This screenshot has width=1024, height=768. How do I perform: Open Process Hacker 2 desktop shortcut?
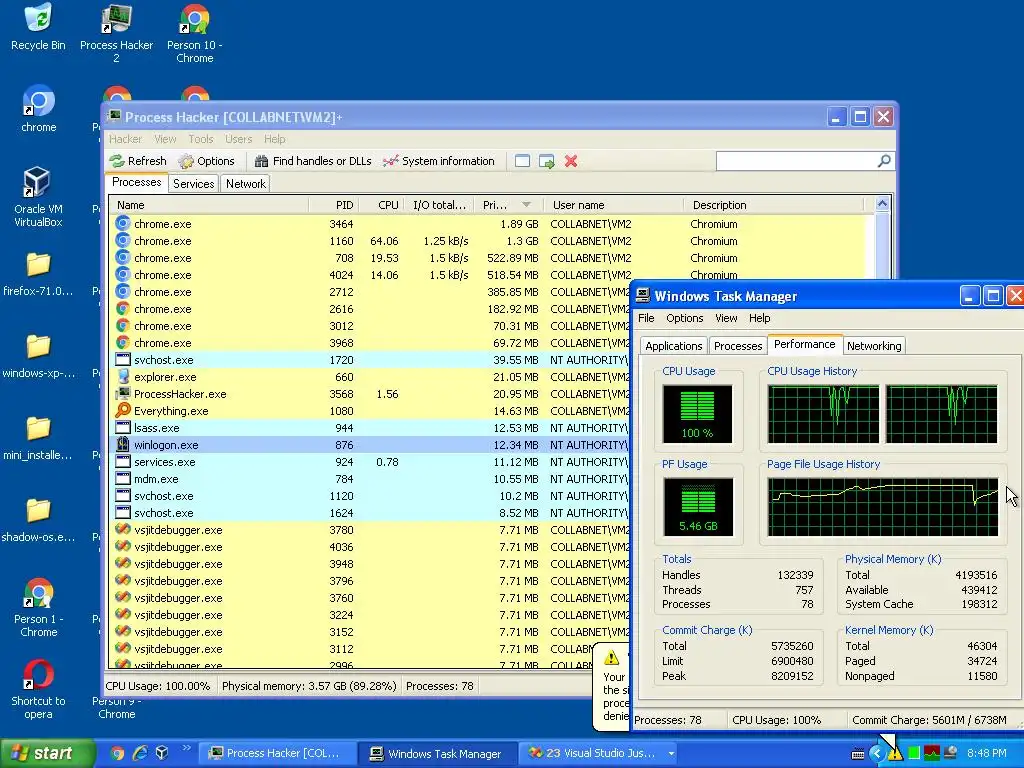116,33
